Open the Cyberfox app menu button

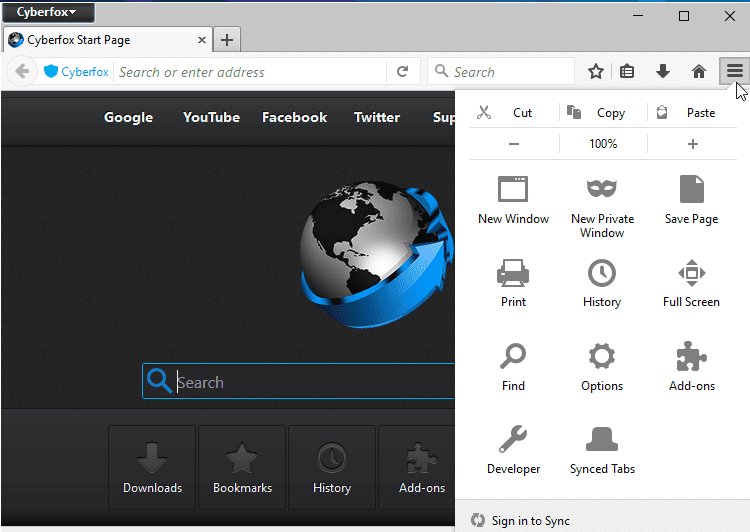(48, 12)
